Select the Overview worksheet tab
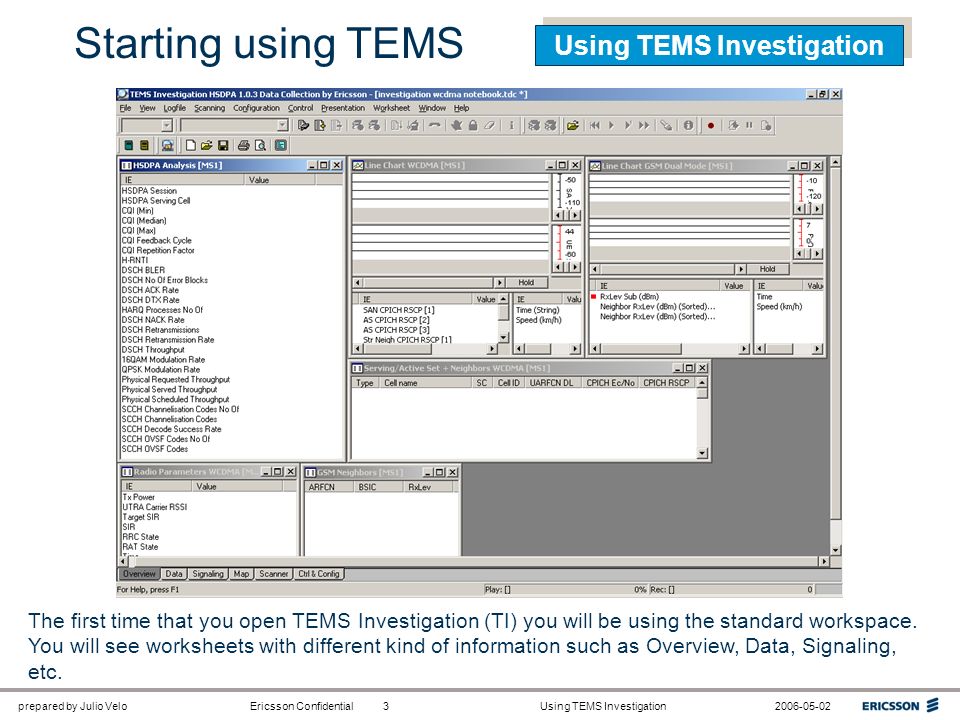Screen dimensions: 960x720 coord(139,574)
